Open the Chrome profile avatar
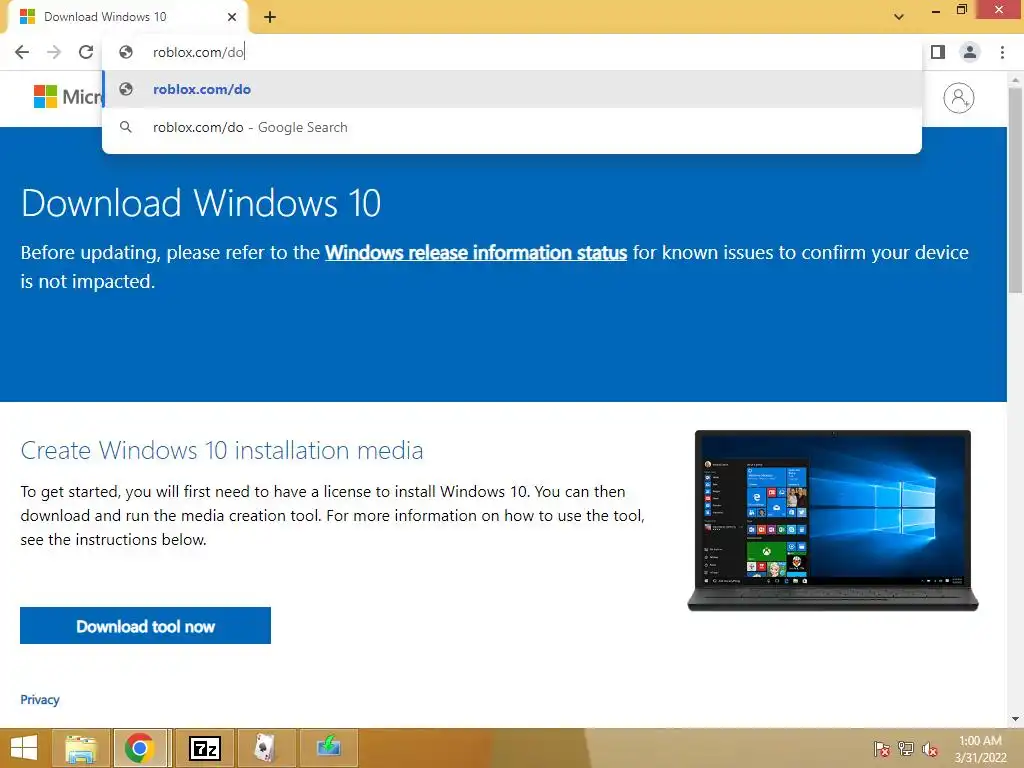Screen dimensions: 1024x768 (970, 52)
